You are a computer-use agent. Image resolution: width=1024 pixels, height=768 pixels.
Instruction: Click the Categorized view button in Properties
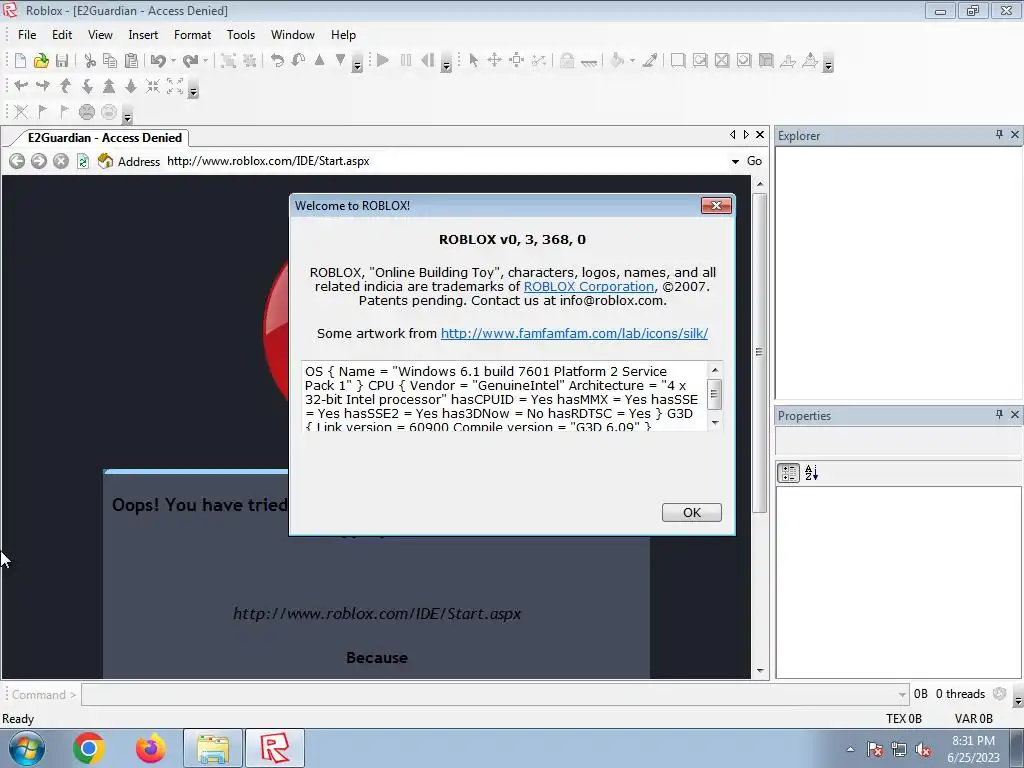click(788, 473)
